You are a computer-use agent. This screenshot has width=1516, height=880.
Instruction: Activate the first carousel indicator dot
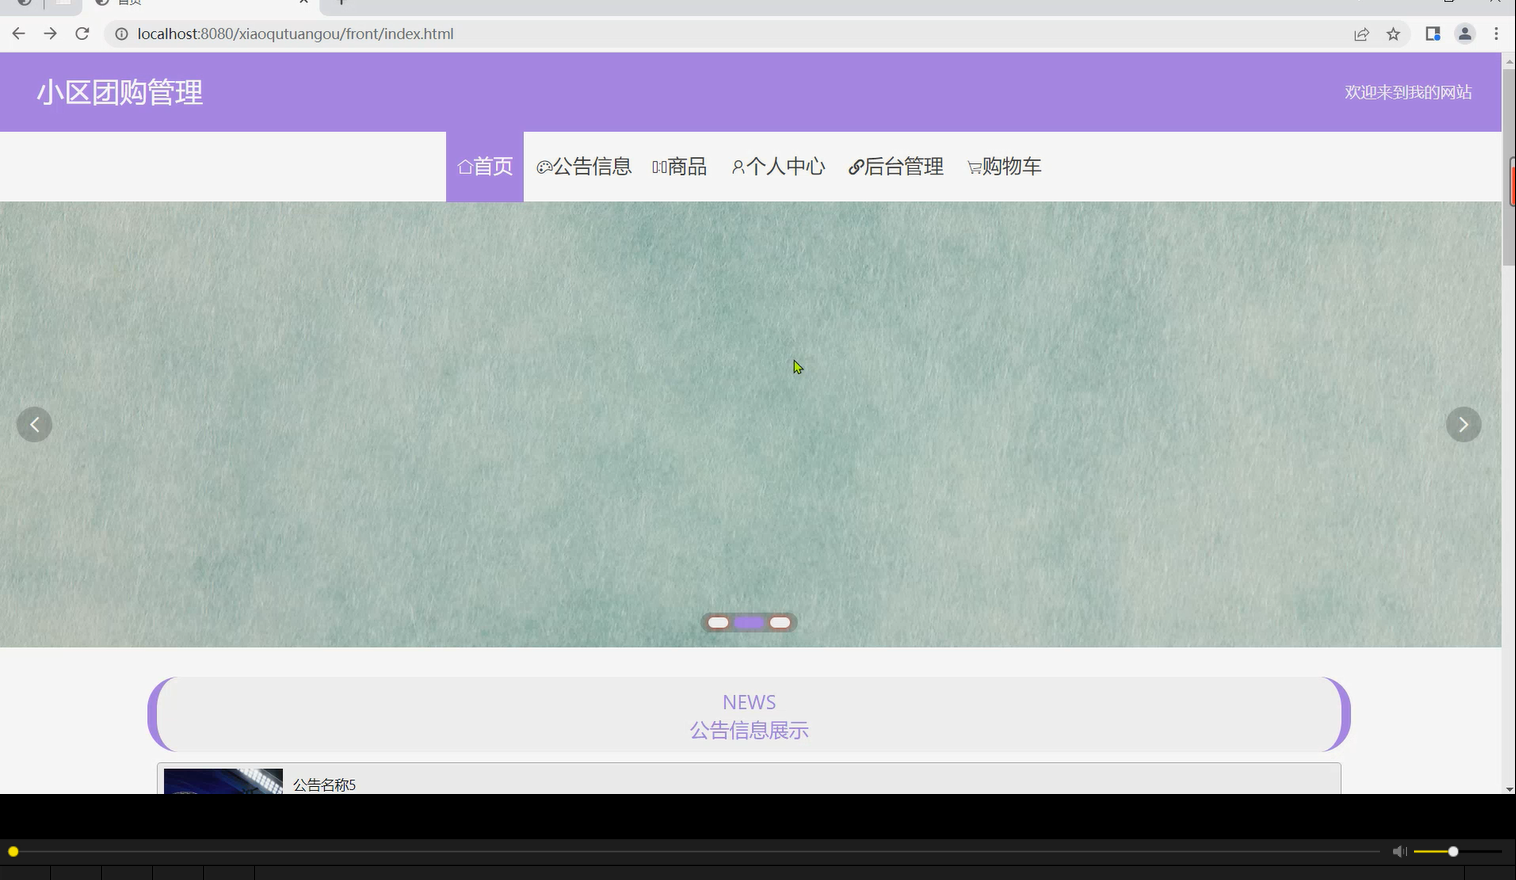coord(718,622)
